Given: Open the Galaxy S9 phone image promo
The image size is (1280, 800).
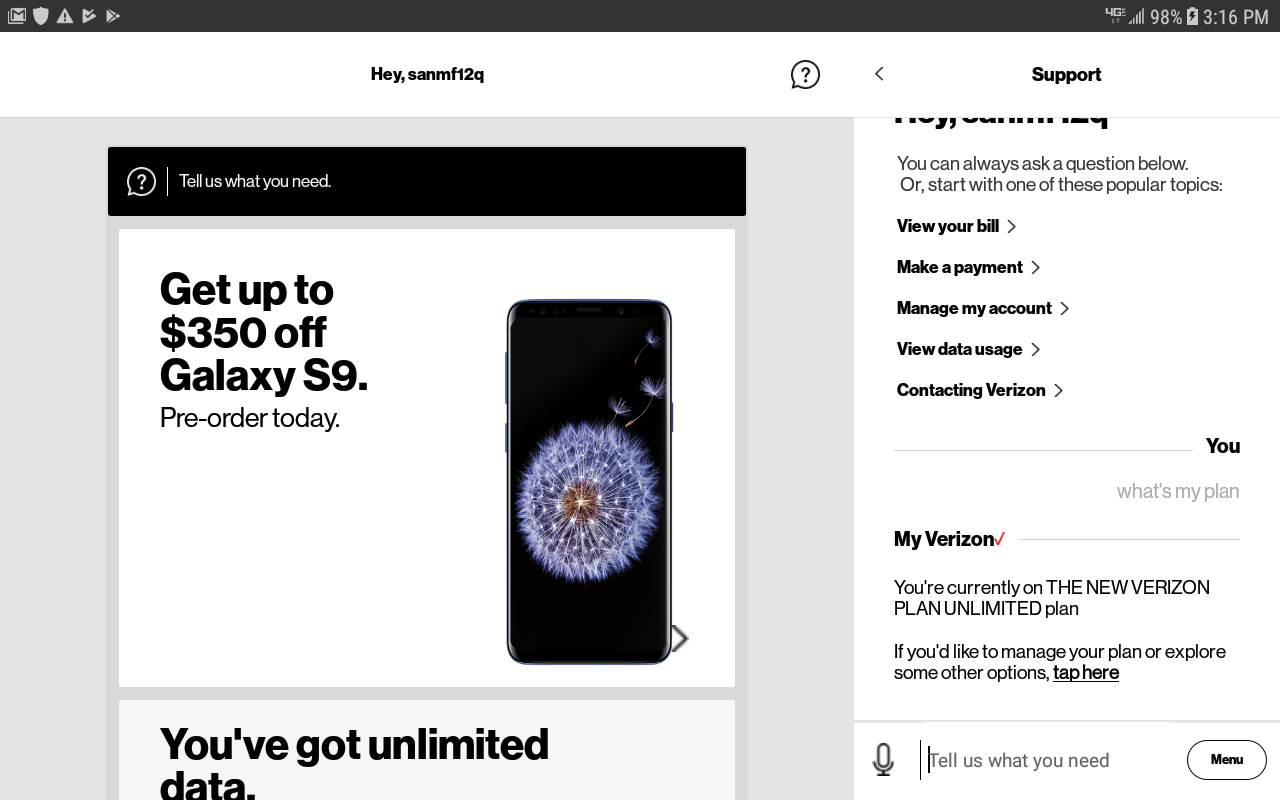Looking at the screenshot, I should pos(589,482).
